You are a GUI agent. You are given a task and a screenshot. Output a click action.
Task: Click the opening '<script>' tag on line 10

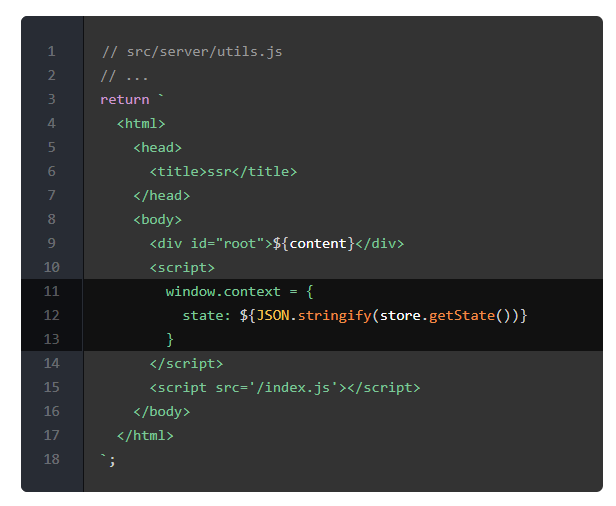[x=182, y=268]
